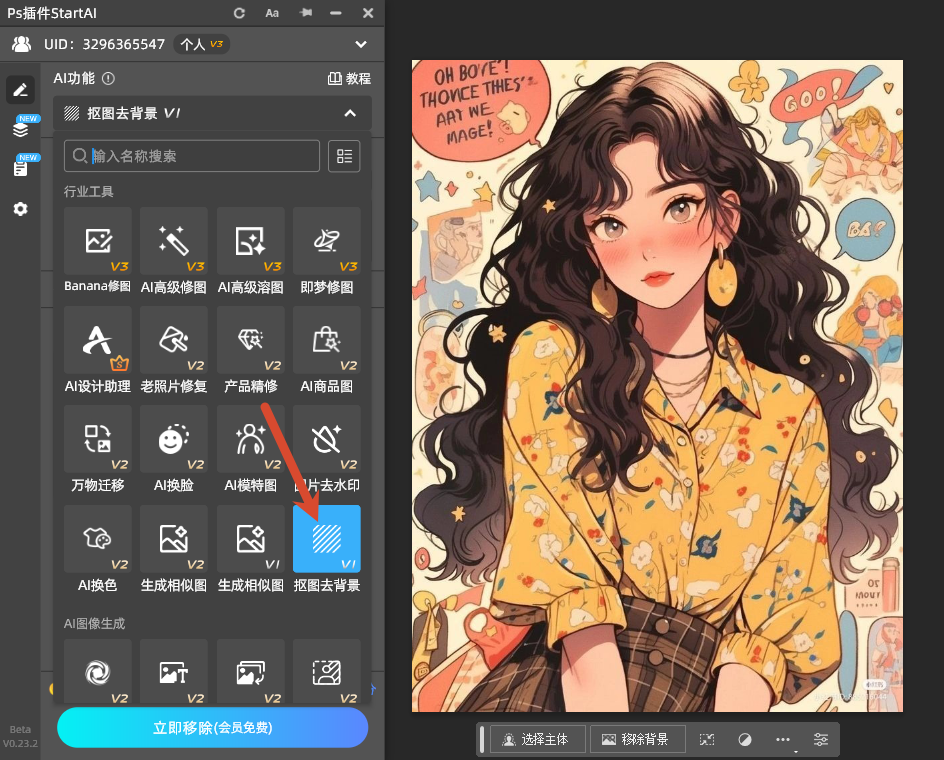
Task: Pick the AI换色 tool
Action: (x=97, y=539)
